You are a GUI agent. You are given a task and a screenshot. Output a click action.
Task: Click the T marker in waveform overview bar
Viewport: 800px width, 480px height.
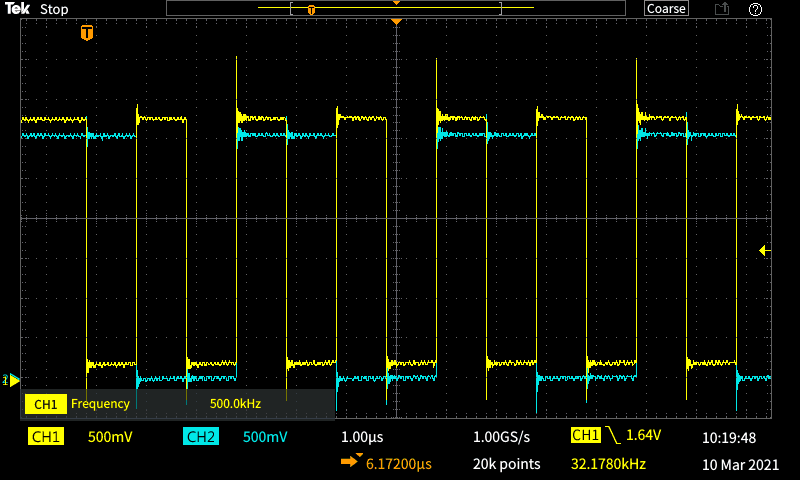311,9
